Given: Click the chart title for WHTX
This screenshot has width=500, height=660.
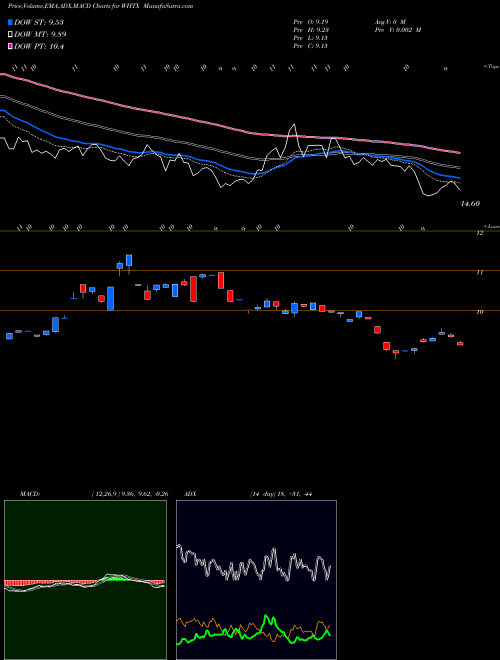Looking at the screenshot, I should (x=101, y=6).
